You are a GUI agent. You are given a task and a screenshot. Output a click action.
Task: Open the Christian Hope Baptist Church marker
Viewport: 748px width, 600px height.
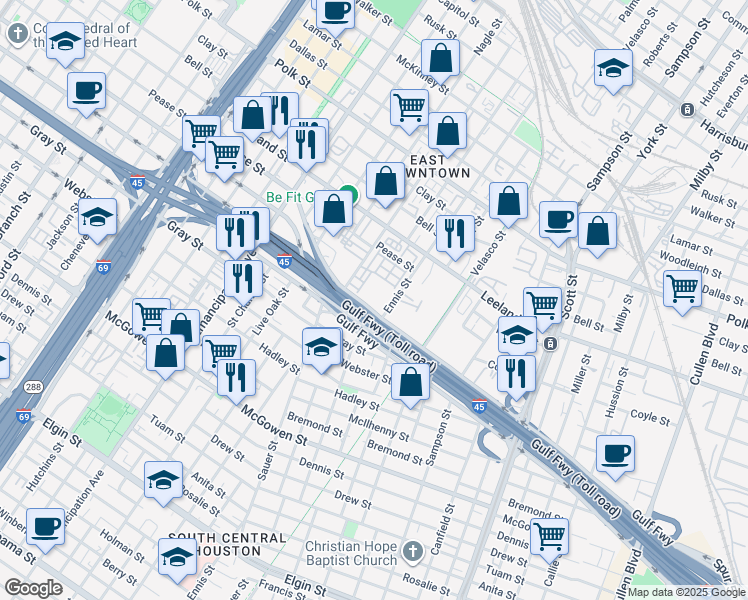click(413, 552)
